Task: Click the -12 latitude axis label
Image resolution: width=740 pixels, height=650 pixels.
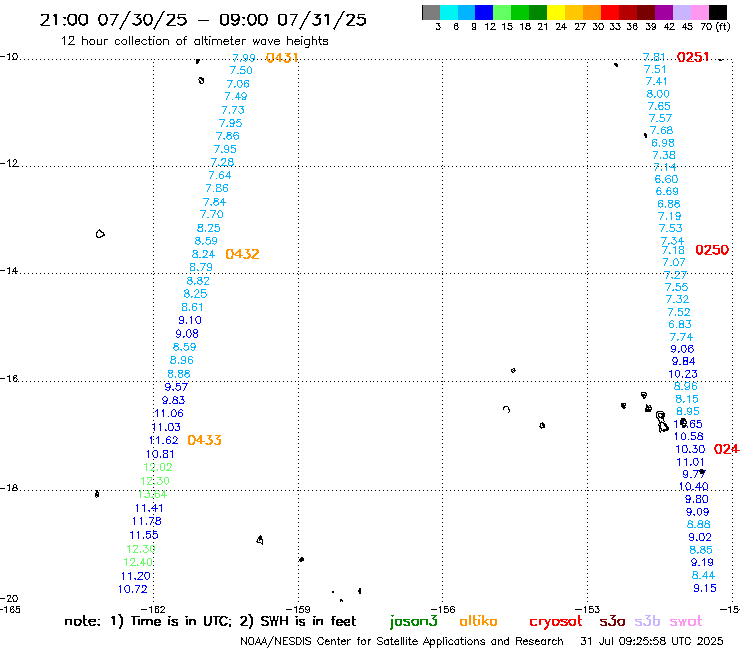Action: pos(9,163)
